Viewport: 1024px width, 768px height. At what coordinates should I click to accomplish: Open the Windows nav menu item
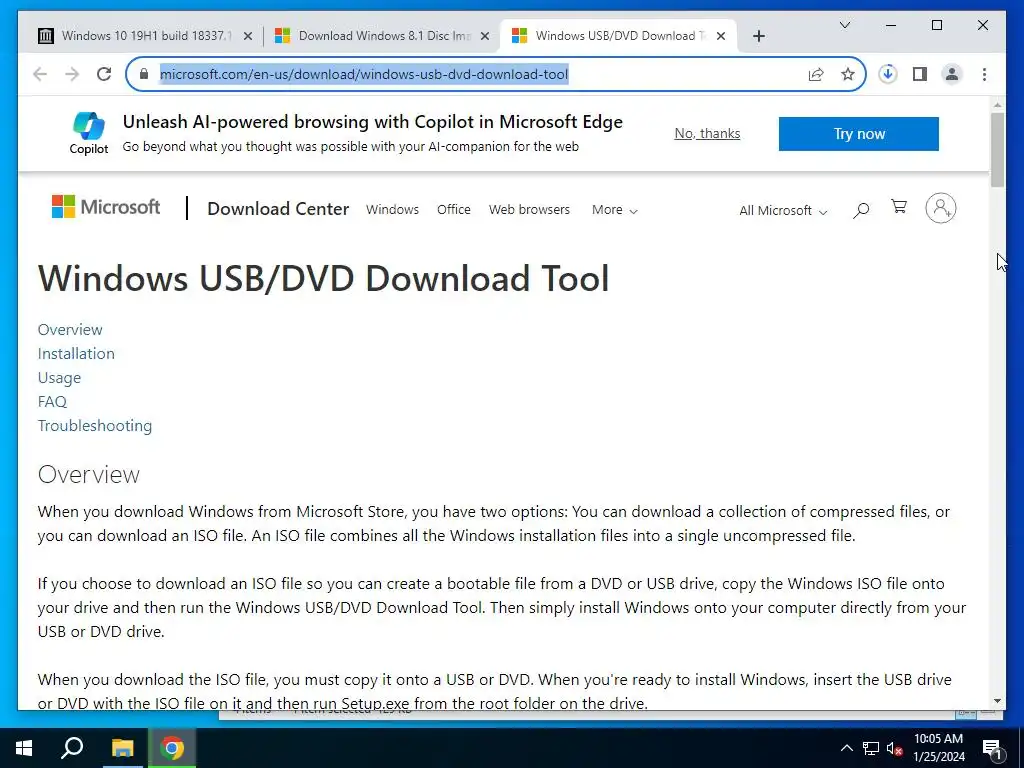pyautogui.click(x=392, y=210)
